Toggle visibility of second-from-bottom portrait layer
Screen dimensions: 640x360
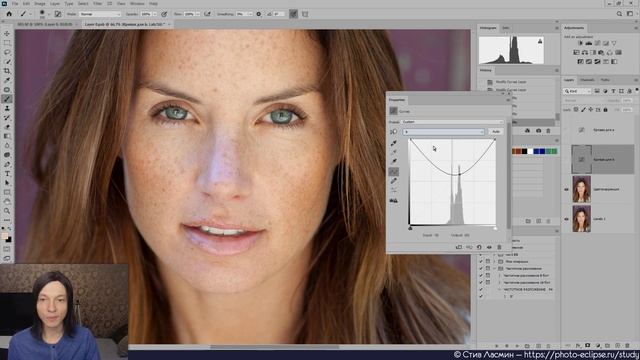pos(566,189)
